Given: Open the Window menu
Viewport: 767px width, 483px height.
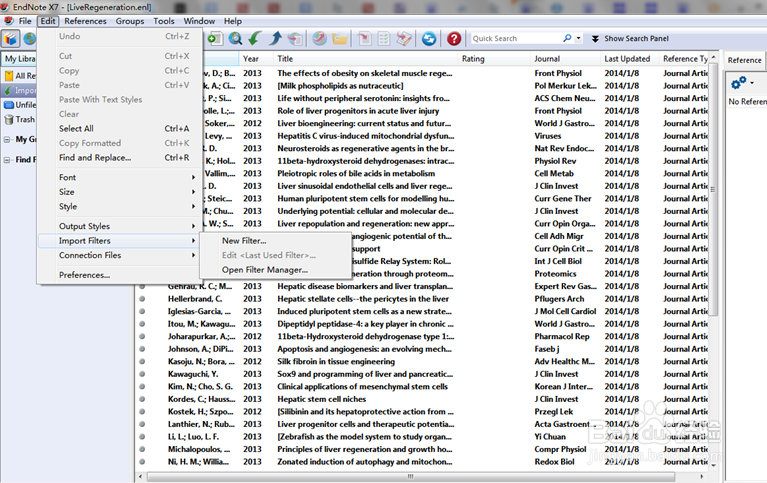Looking at the screenshot, I should (x=199, y=21).
